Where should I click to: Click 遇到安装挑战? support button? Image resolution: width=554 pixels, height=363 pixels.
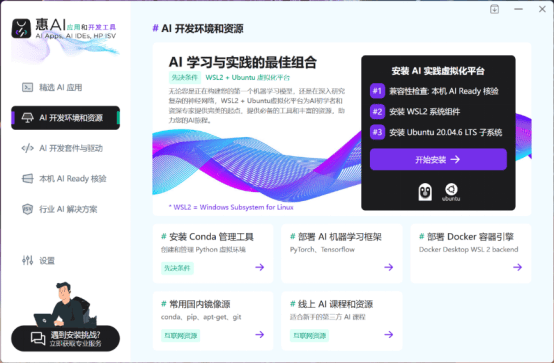point(65,339)
